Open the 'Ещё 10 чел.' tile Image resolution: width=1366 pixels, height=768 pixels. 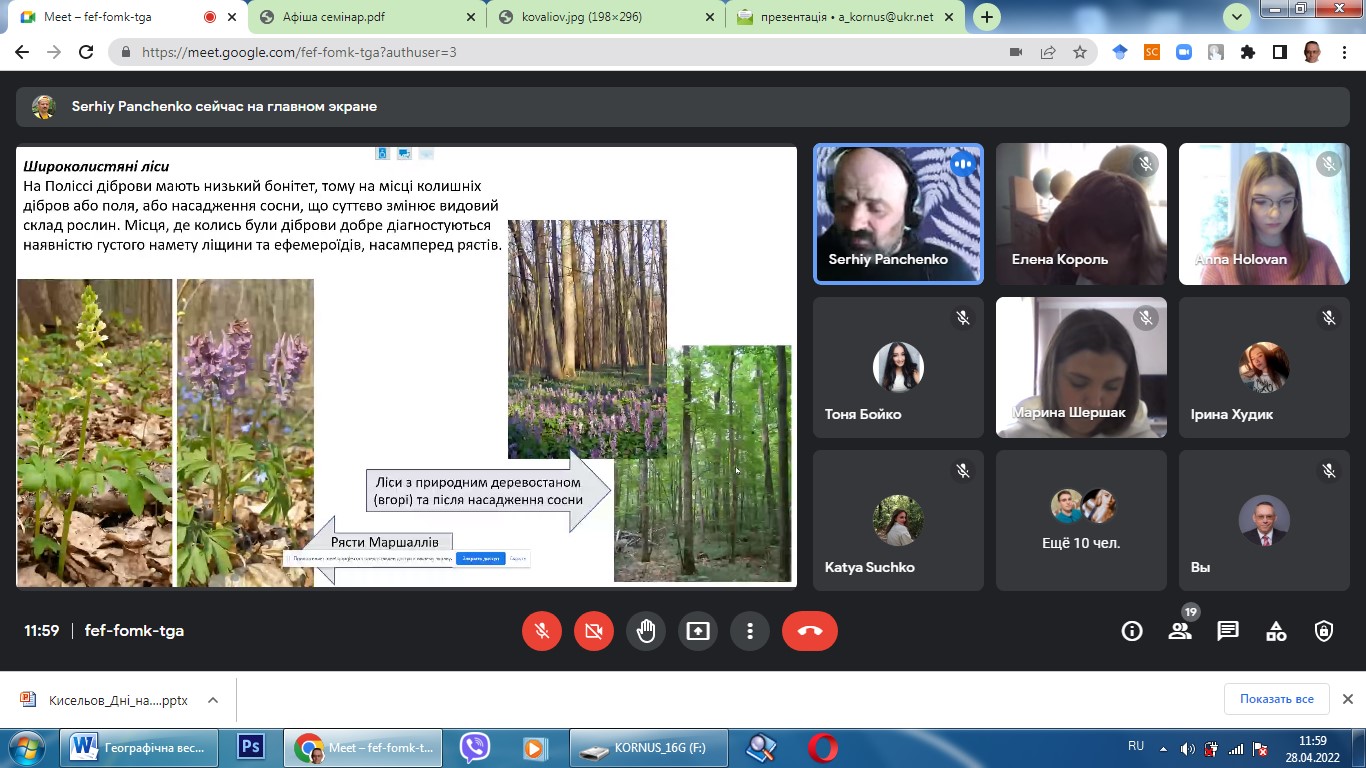tap(1081, 520)
